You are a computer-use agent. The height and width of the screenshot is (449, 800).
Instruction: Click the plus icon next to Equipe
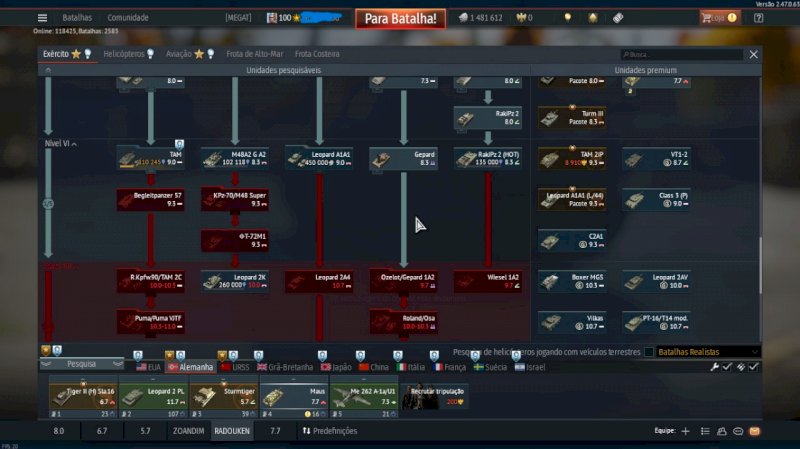tap(685, 431)
